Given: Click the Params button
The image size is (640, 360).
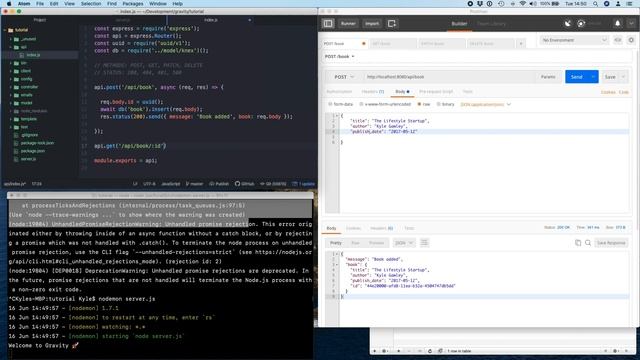Looking at the screenshot, I should click(x=548, y=77).
